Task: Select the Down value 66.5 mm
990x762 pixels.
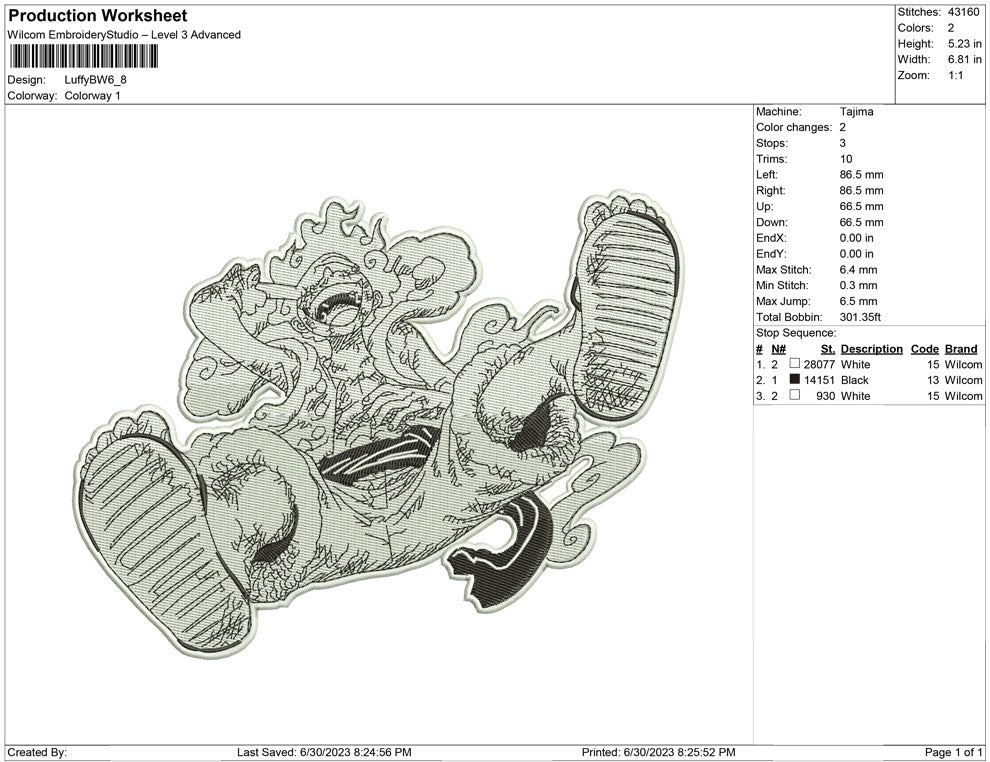Action: point(861,222)
